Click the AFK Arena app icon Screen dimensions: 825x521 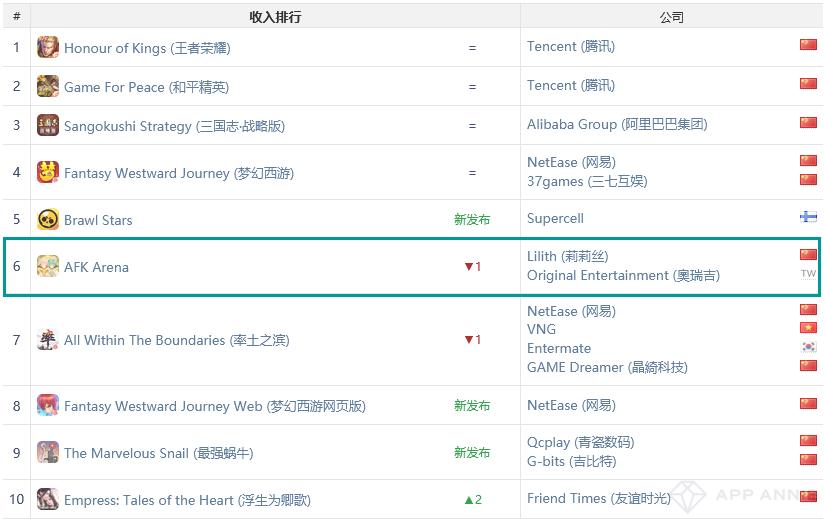pyautogui.click(x=48, y=266)
